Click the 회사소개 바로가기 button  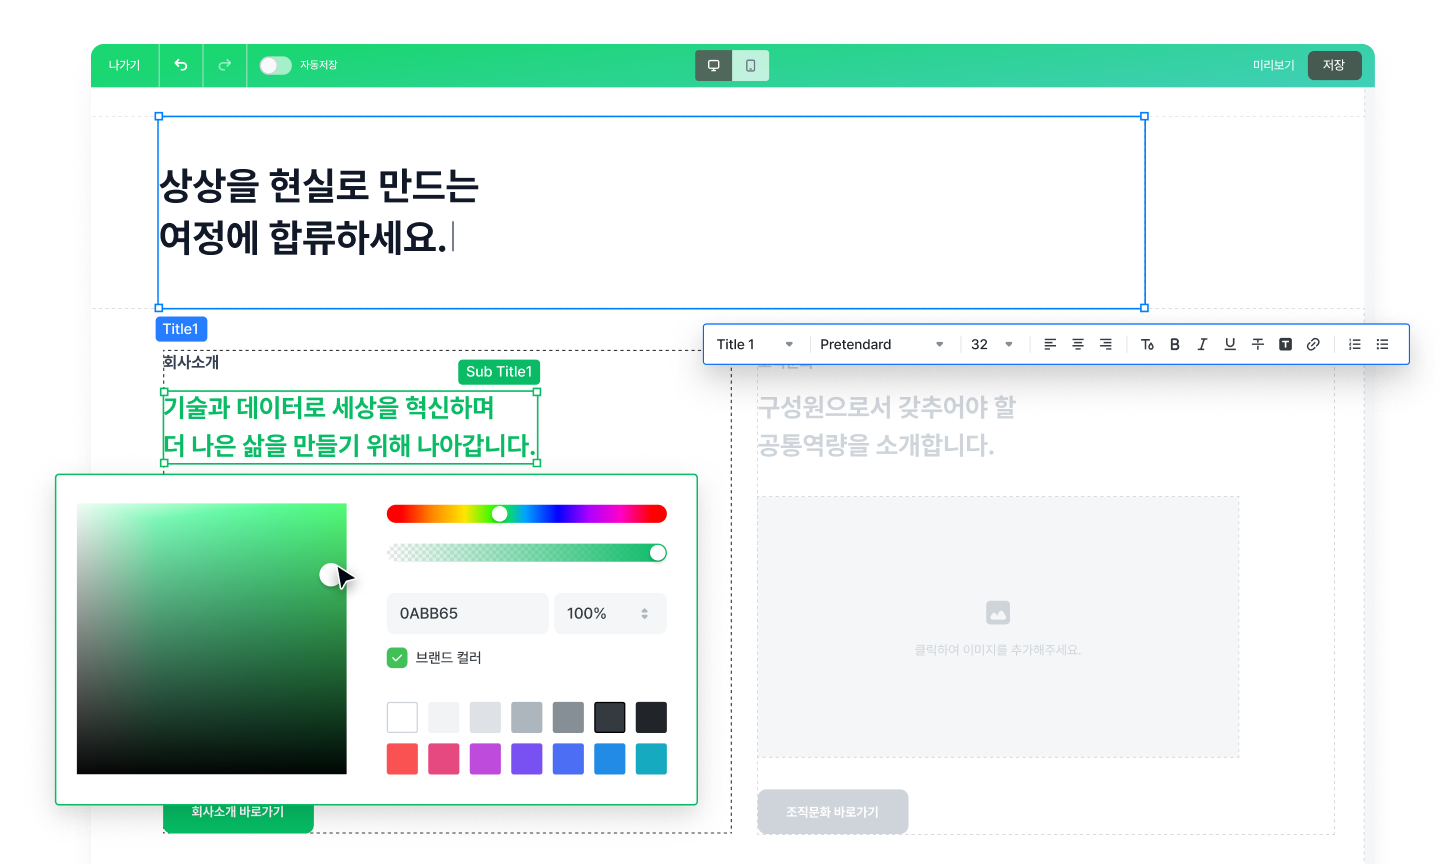(238, 812)
